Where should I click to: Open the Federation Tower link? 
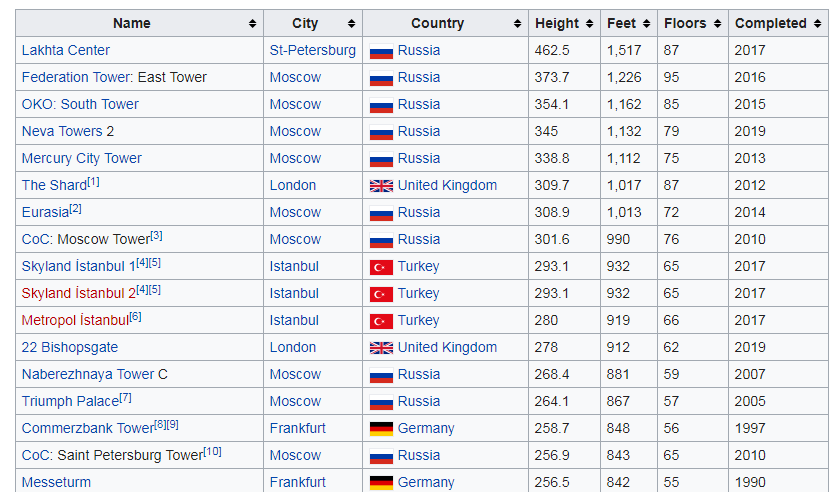click(76, 78)
